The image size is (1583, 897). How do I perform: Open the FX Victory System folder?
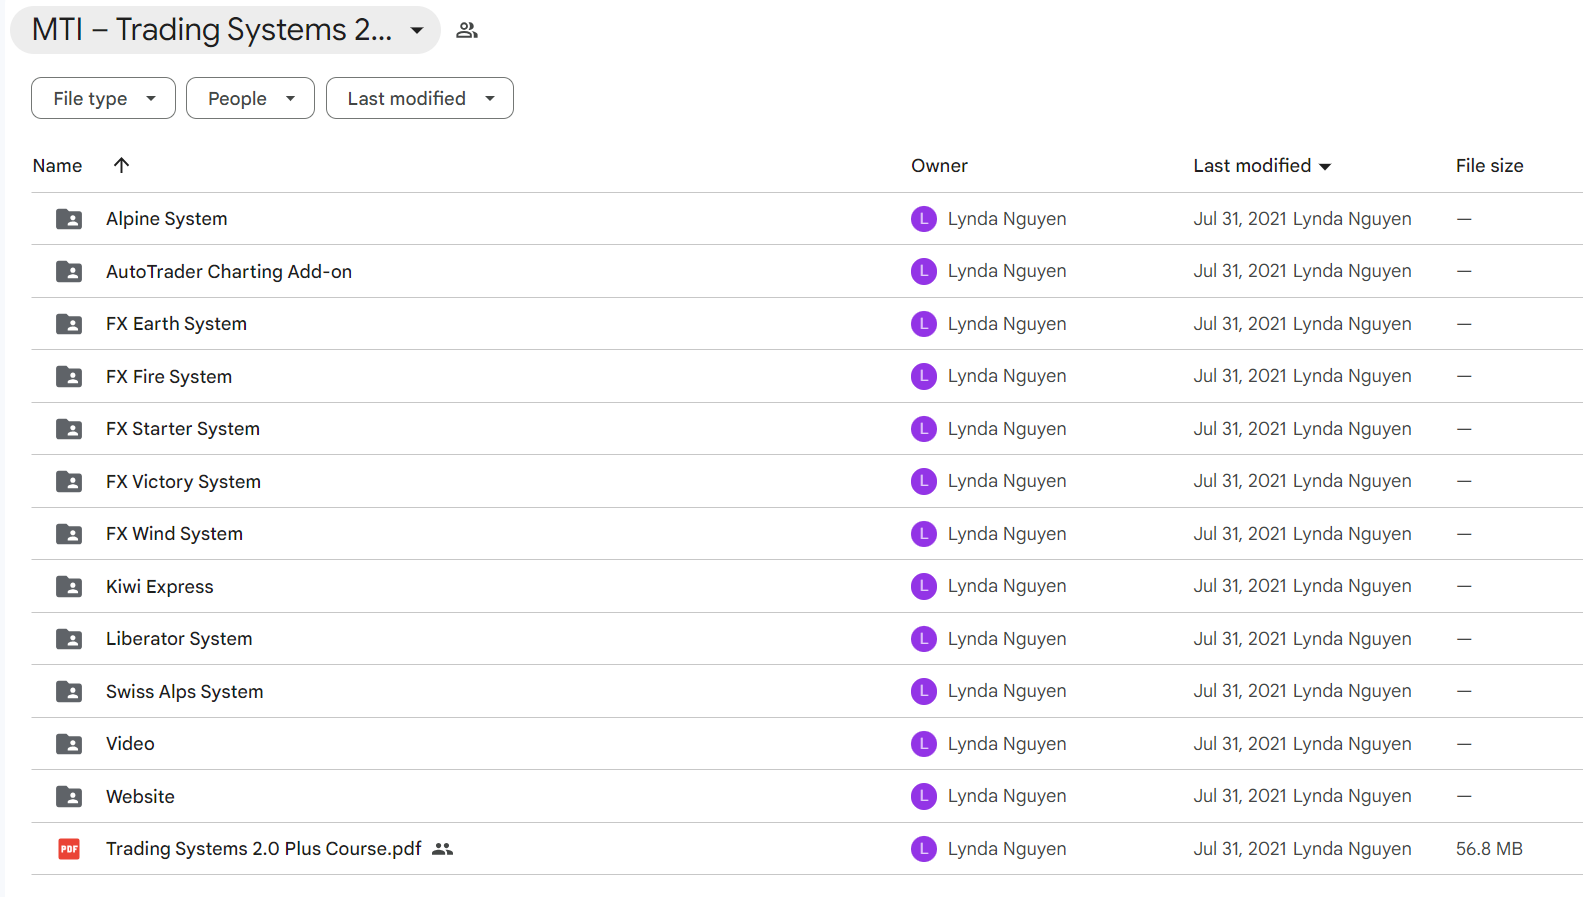pos(183,481)
